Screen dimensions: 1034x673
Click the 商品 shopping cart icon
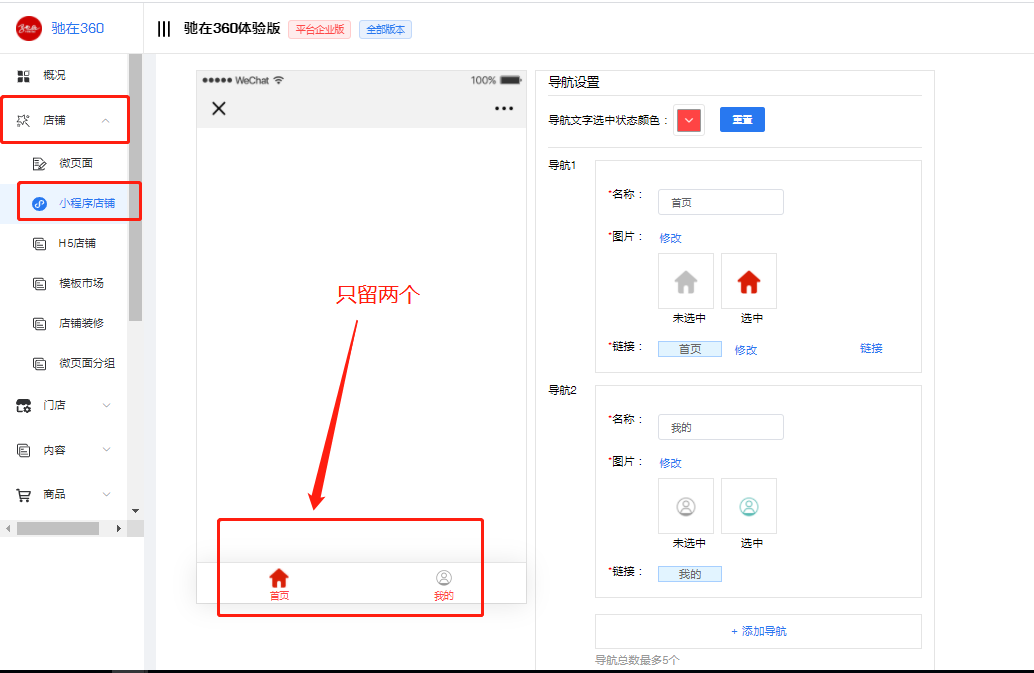24,495
